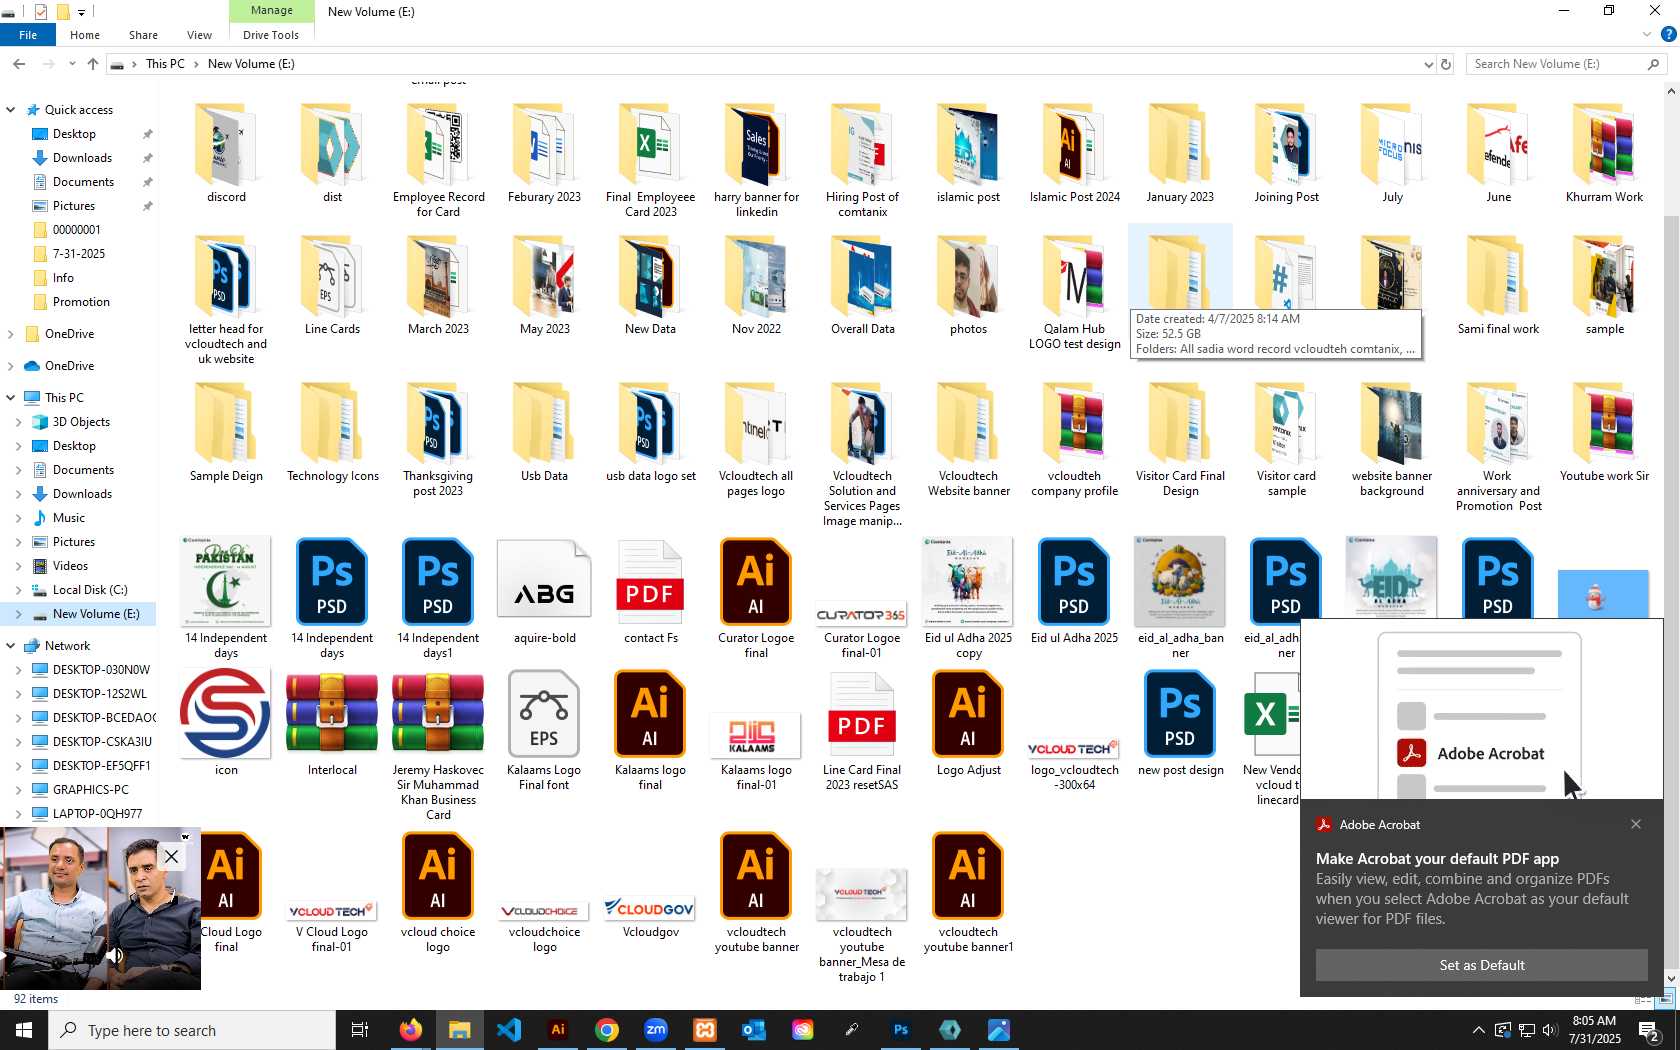Select the vcloudtech youtube banner1 AI file
Screen dimensions: 1680x1050
tap(968, 891)
